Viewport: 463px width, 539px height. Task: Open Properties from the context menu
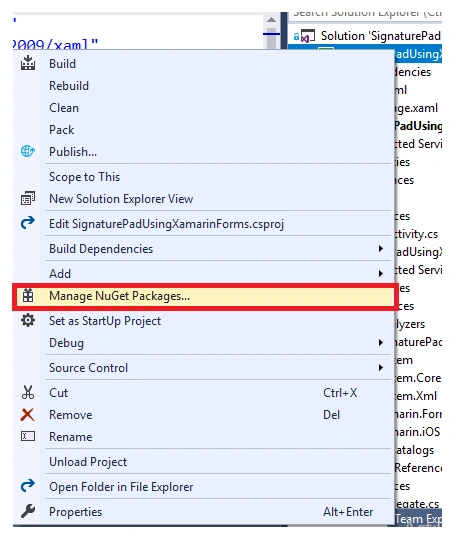click(203, 512)
